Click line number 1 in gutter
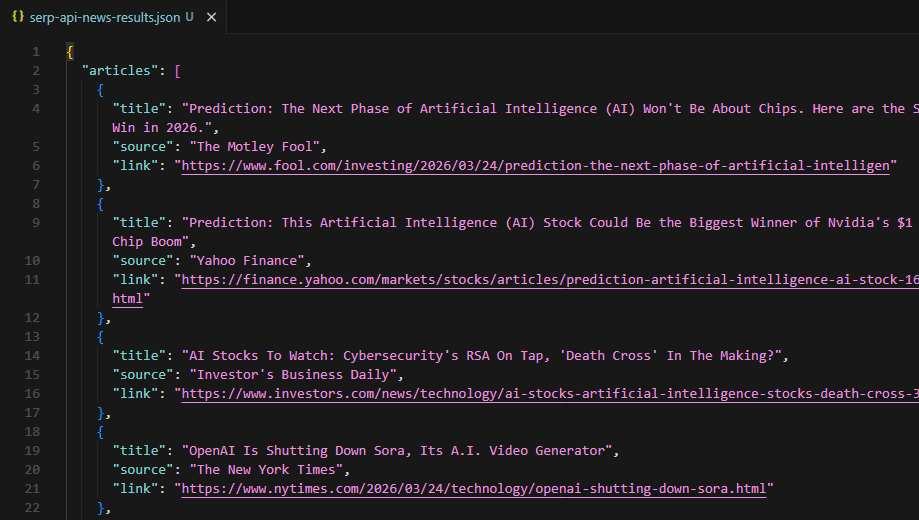This screenshot has height=520, width=919. point(36,52)
